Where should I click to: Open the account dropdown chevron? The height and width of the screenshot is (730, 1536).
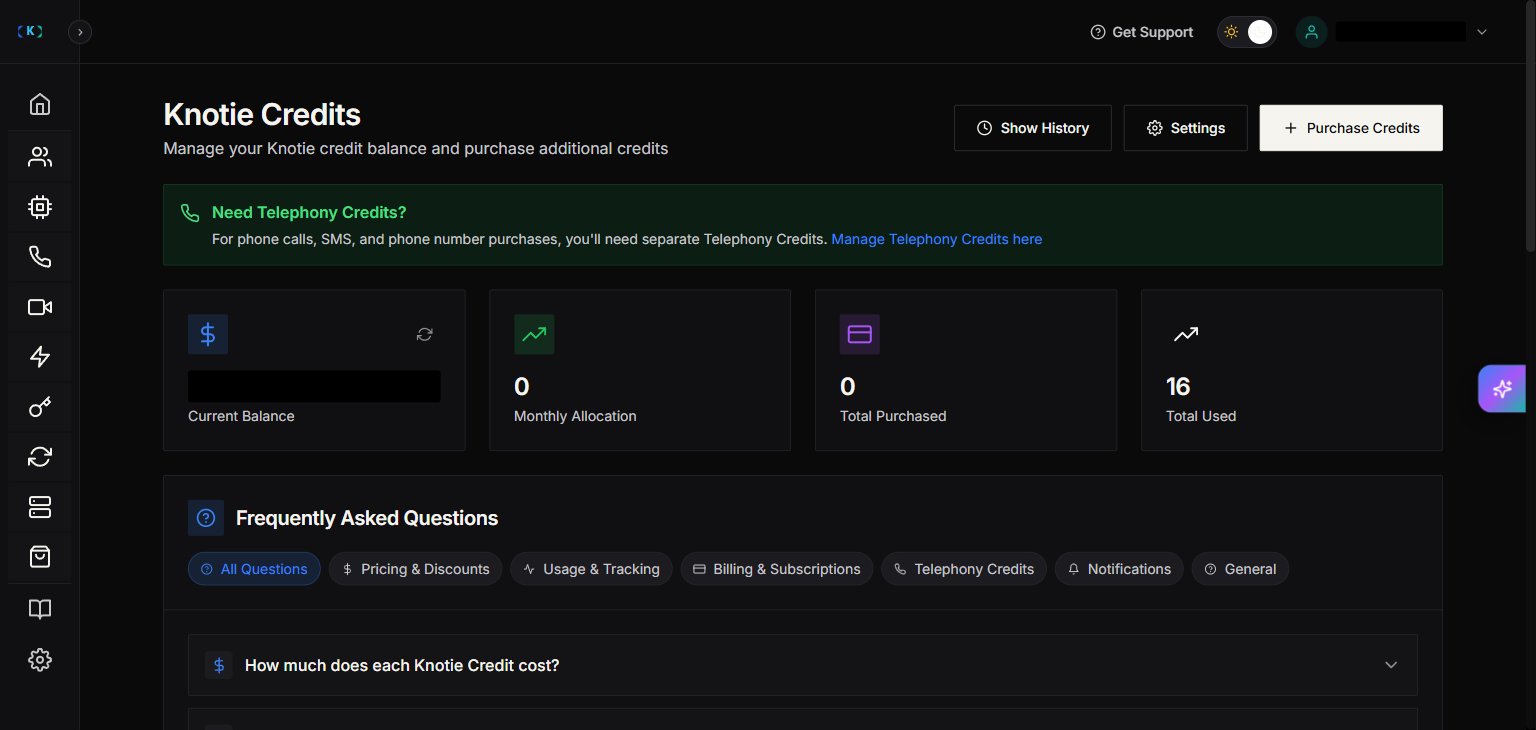click(x=1482, y=32)
